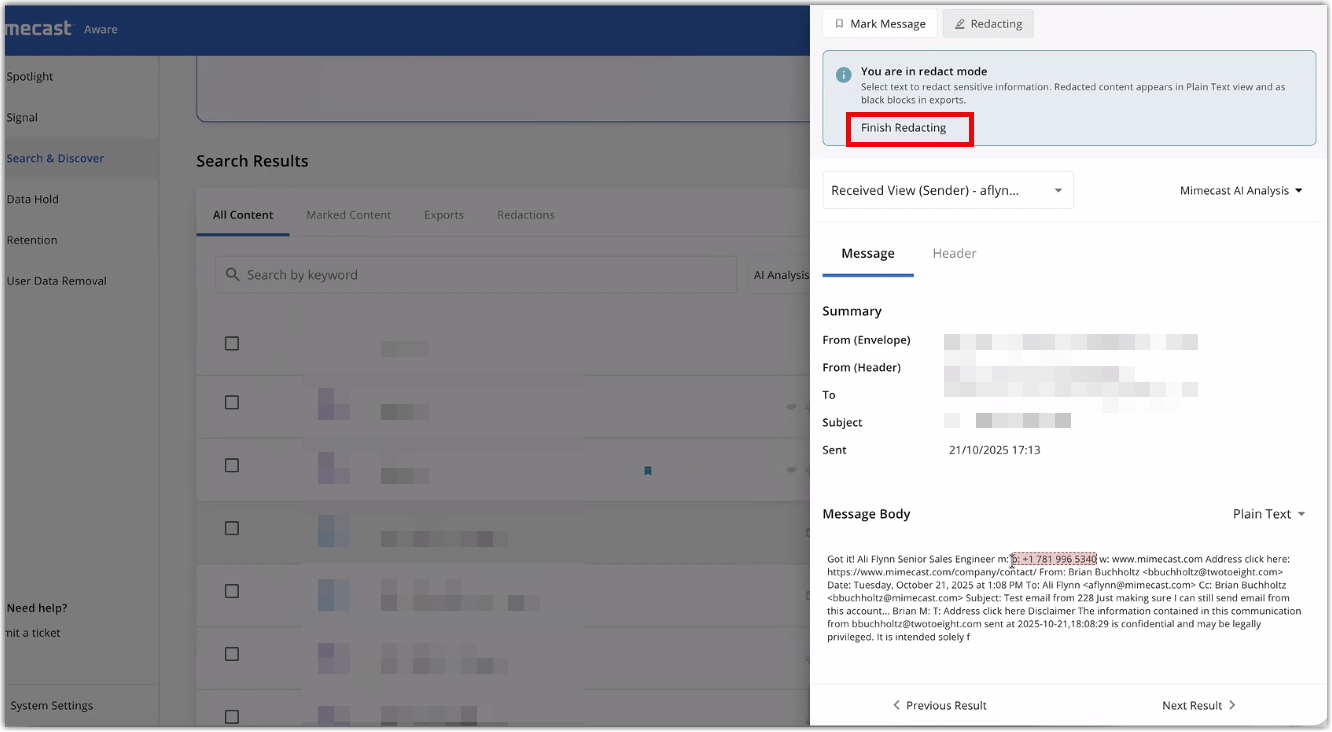Viewport: 1332px width, 732px height.
Task: Open Retention in the sidebar
Action: [32, 241]
